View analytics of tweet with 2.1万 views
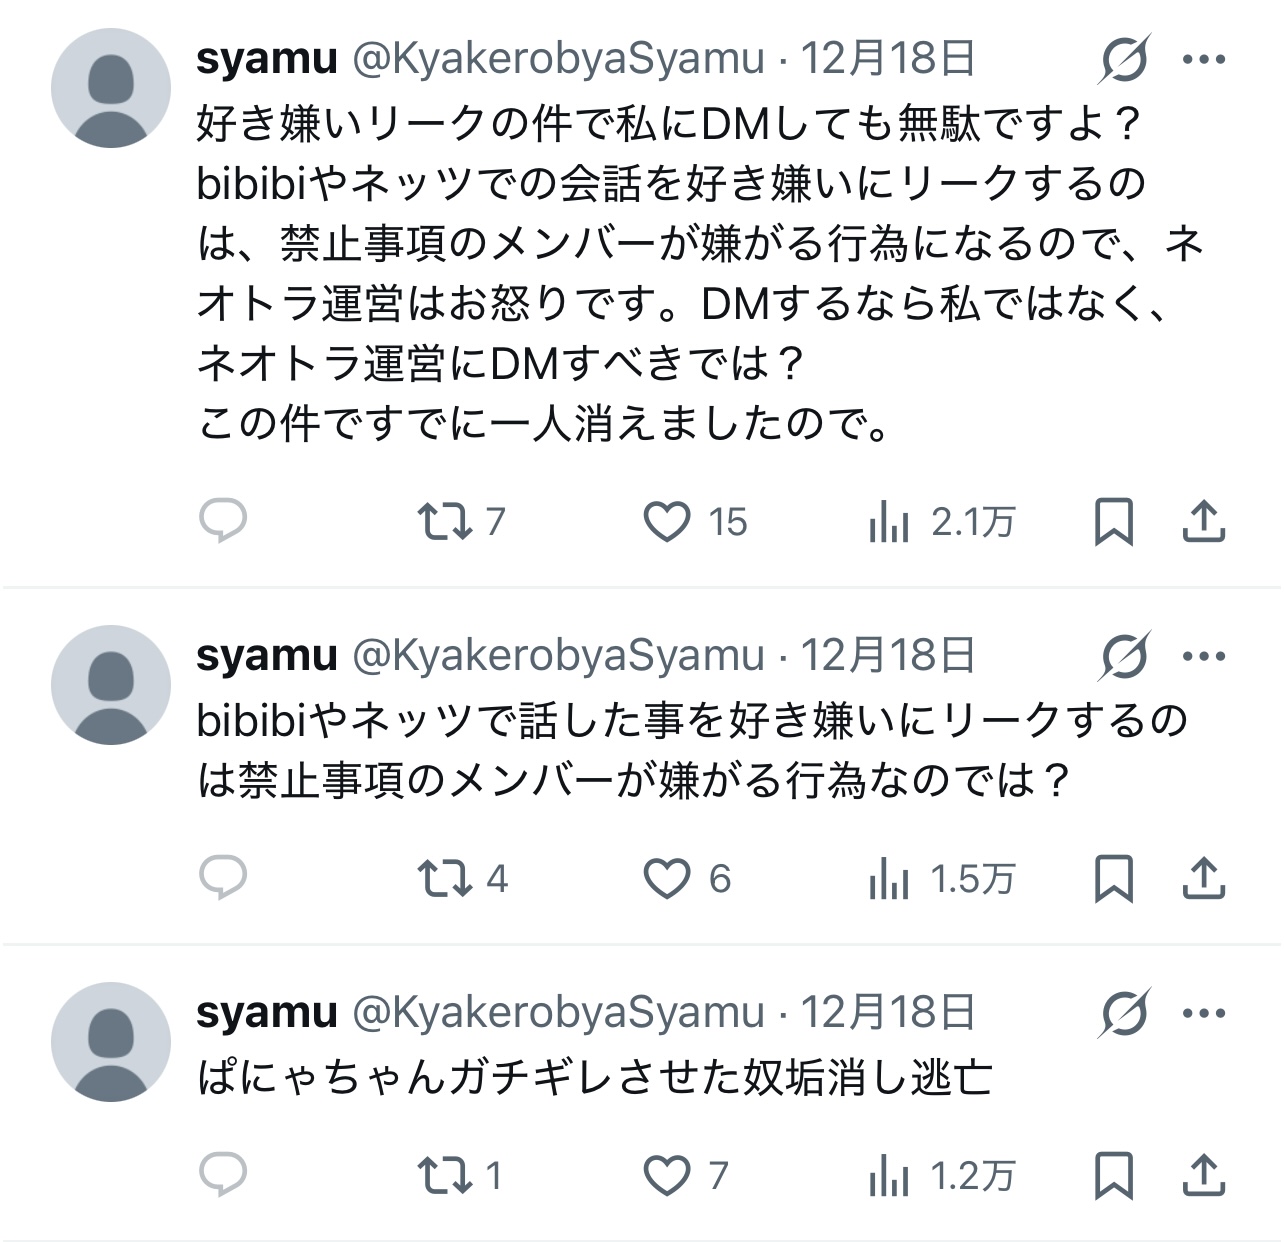The width and height of the screenshot is (1284, 1242). [x=889, y=521]
